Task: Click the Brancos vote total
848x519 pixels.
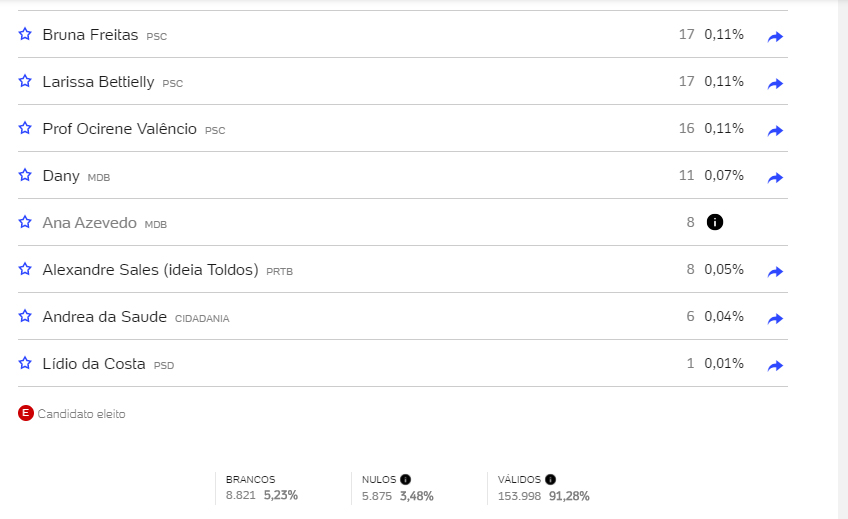Action: pyautogui.click(x=241, y=495)
